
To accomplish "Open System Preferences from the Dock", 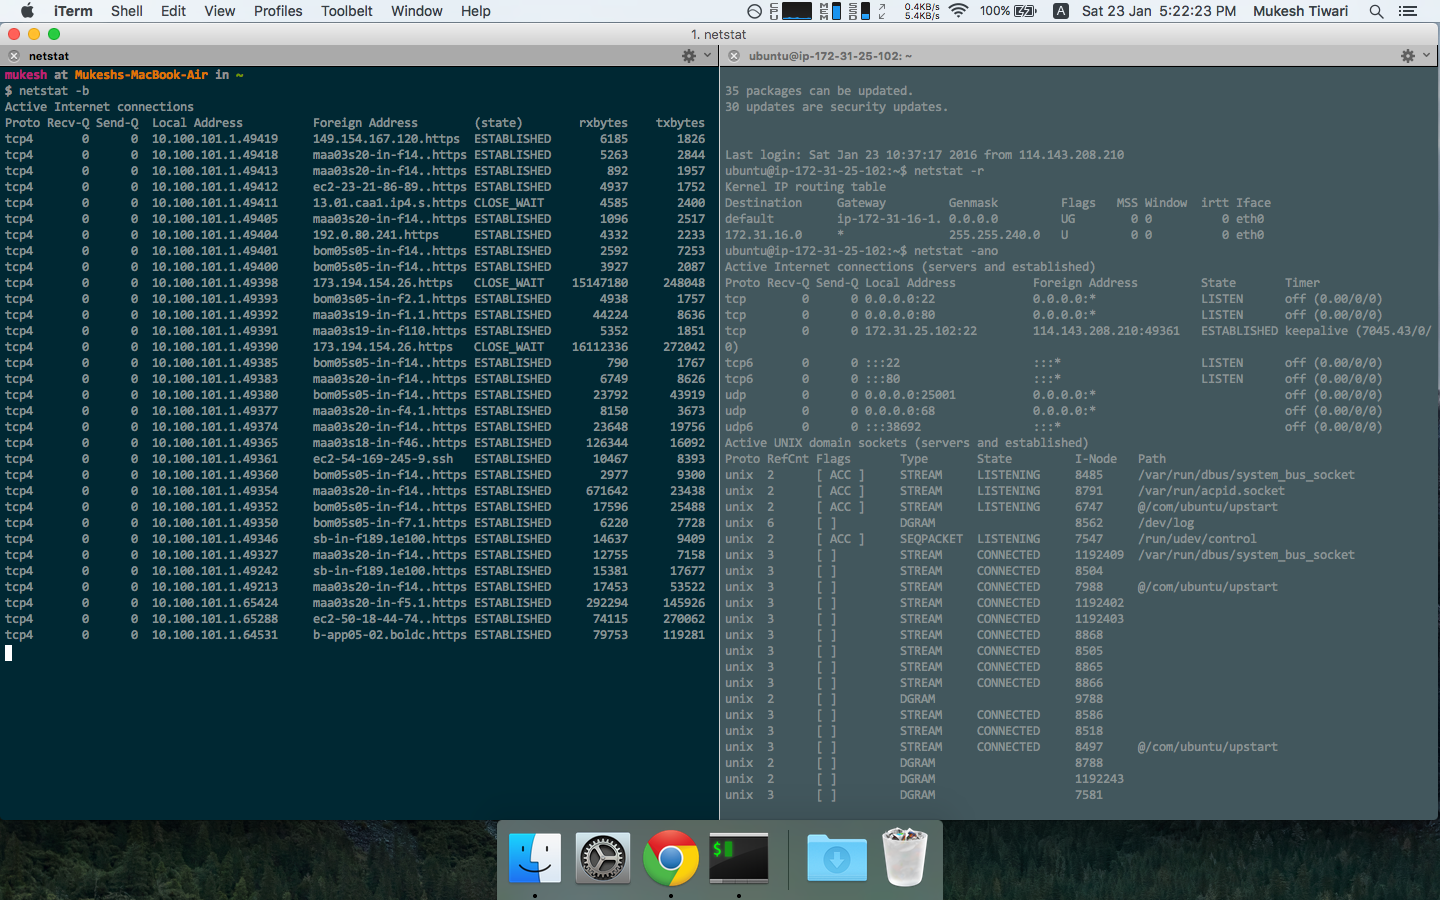I will [x=603, y=858].
